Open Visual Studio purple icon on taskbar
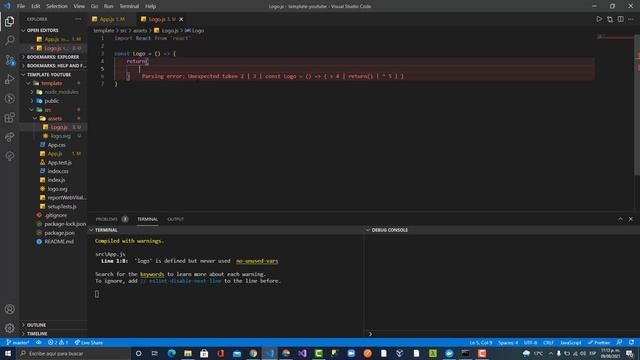This screenshot has height=360, width=640. (x=302, y=353)
